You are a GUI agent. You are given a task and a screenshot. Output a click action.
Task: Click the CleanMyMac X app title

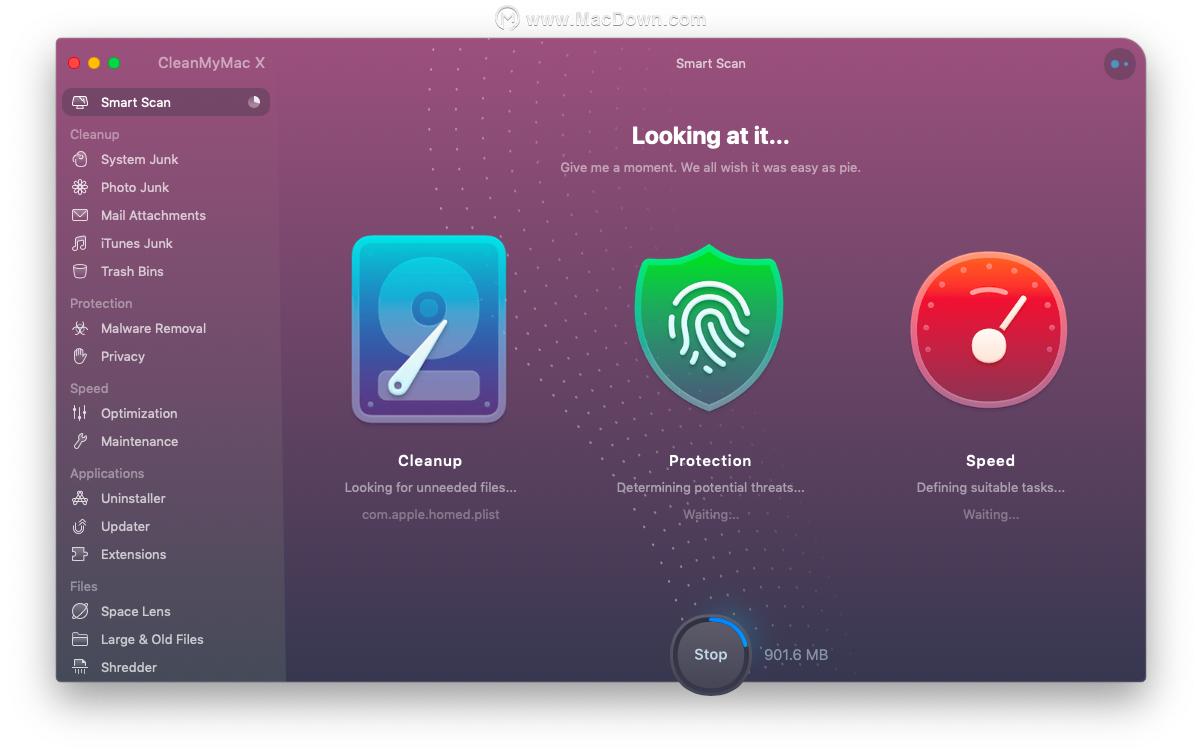point(211,63)
